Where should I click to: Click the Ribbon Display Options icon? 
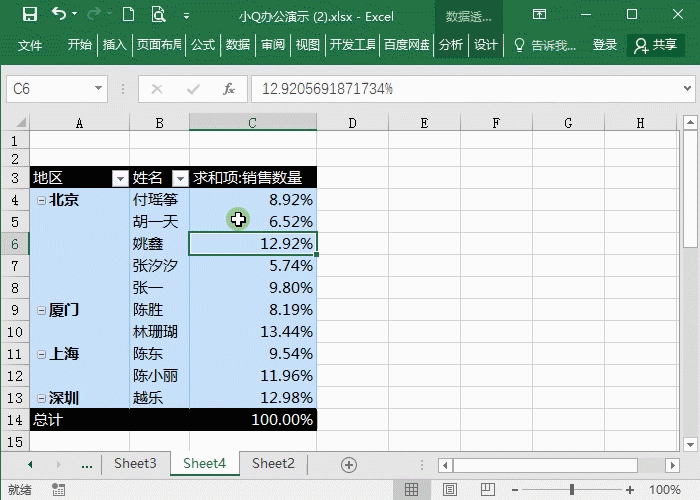(539, 15)
